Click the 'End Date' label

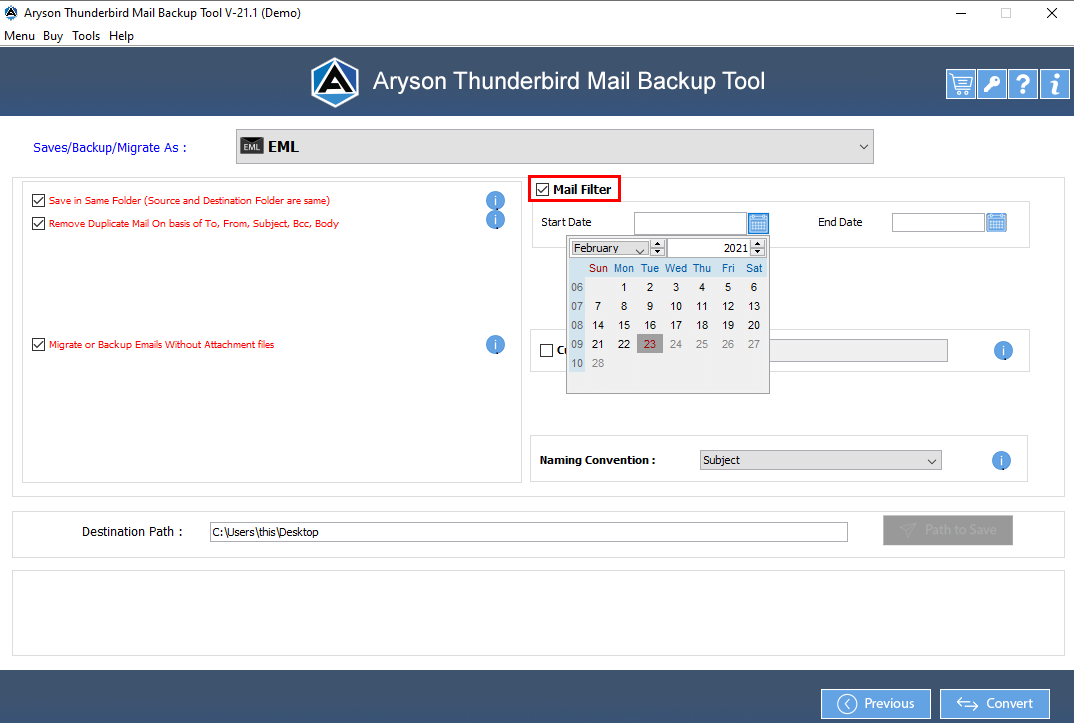(840, 222)
